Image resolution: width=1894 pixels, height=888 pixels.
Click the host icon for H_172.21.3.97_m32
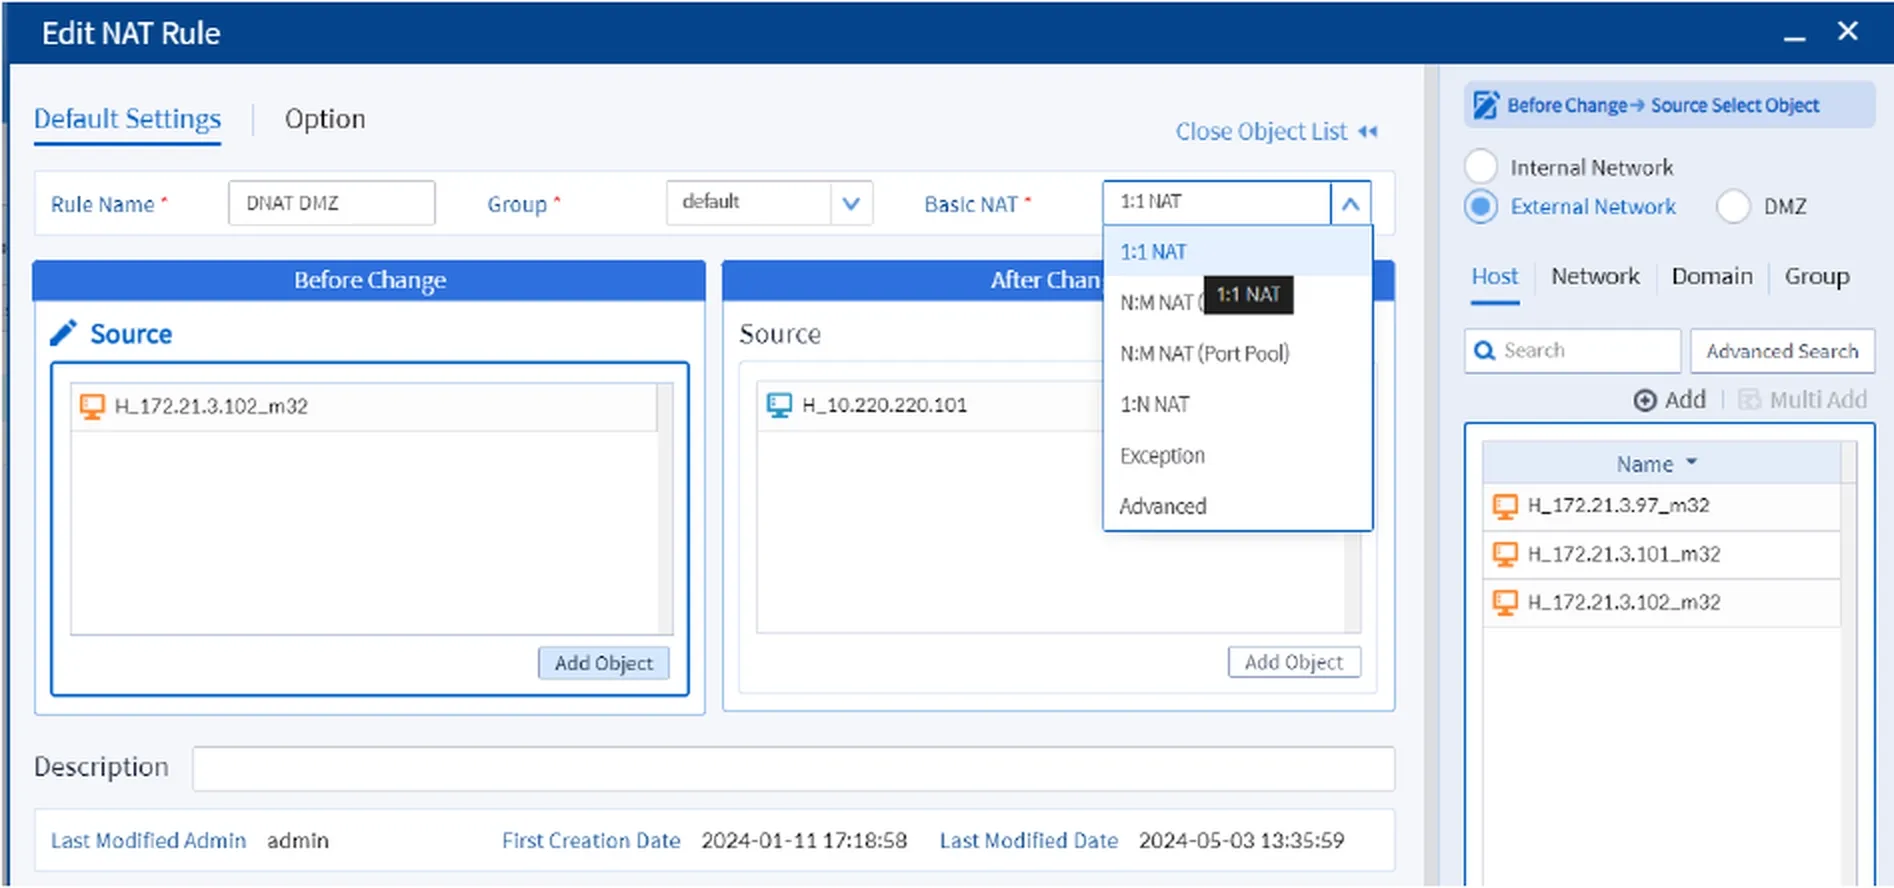[x=1505, y=506]
